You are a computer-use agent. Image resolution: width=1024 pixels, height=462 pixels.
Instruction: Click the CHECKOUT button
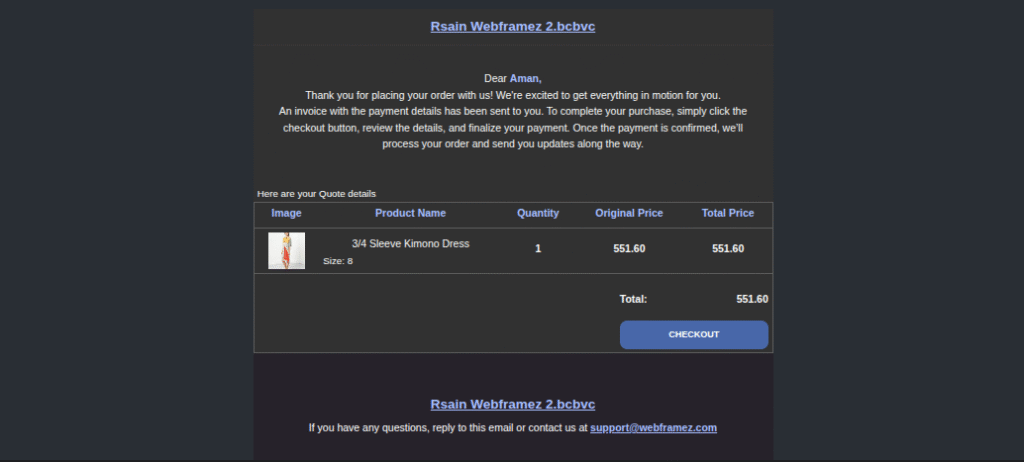(x=694, y=335)
